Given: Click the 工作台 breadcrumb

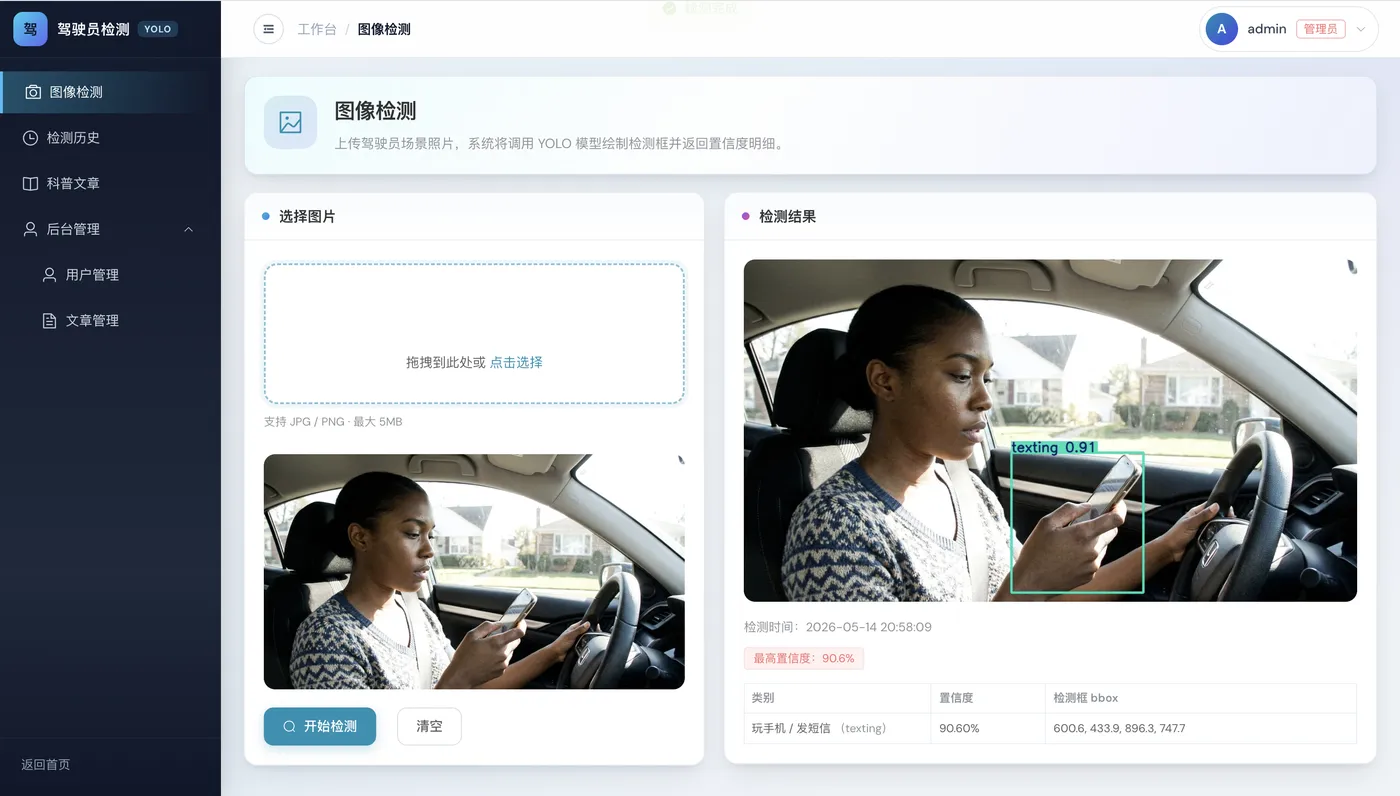Looking at the screenshot, I should [317, 29].
